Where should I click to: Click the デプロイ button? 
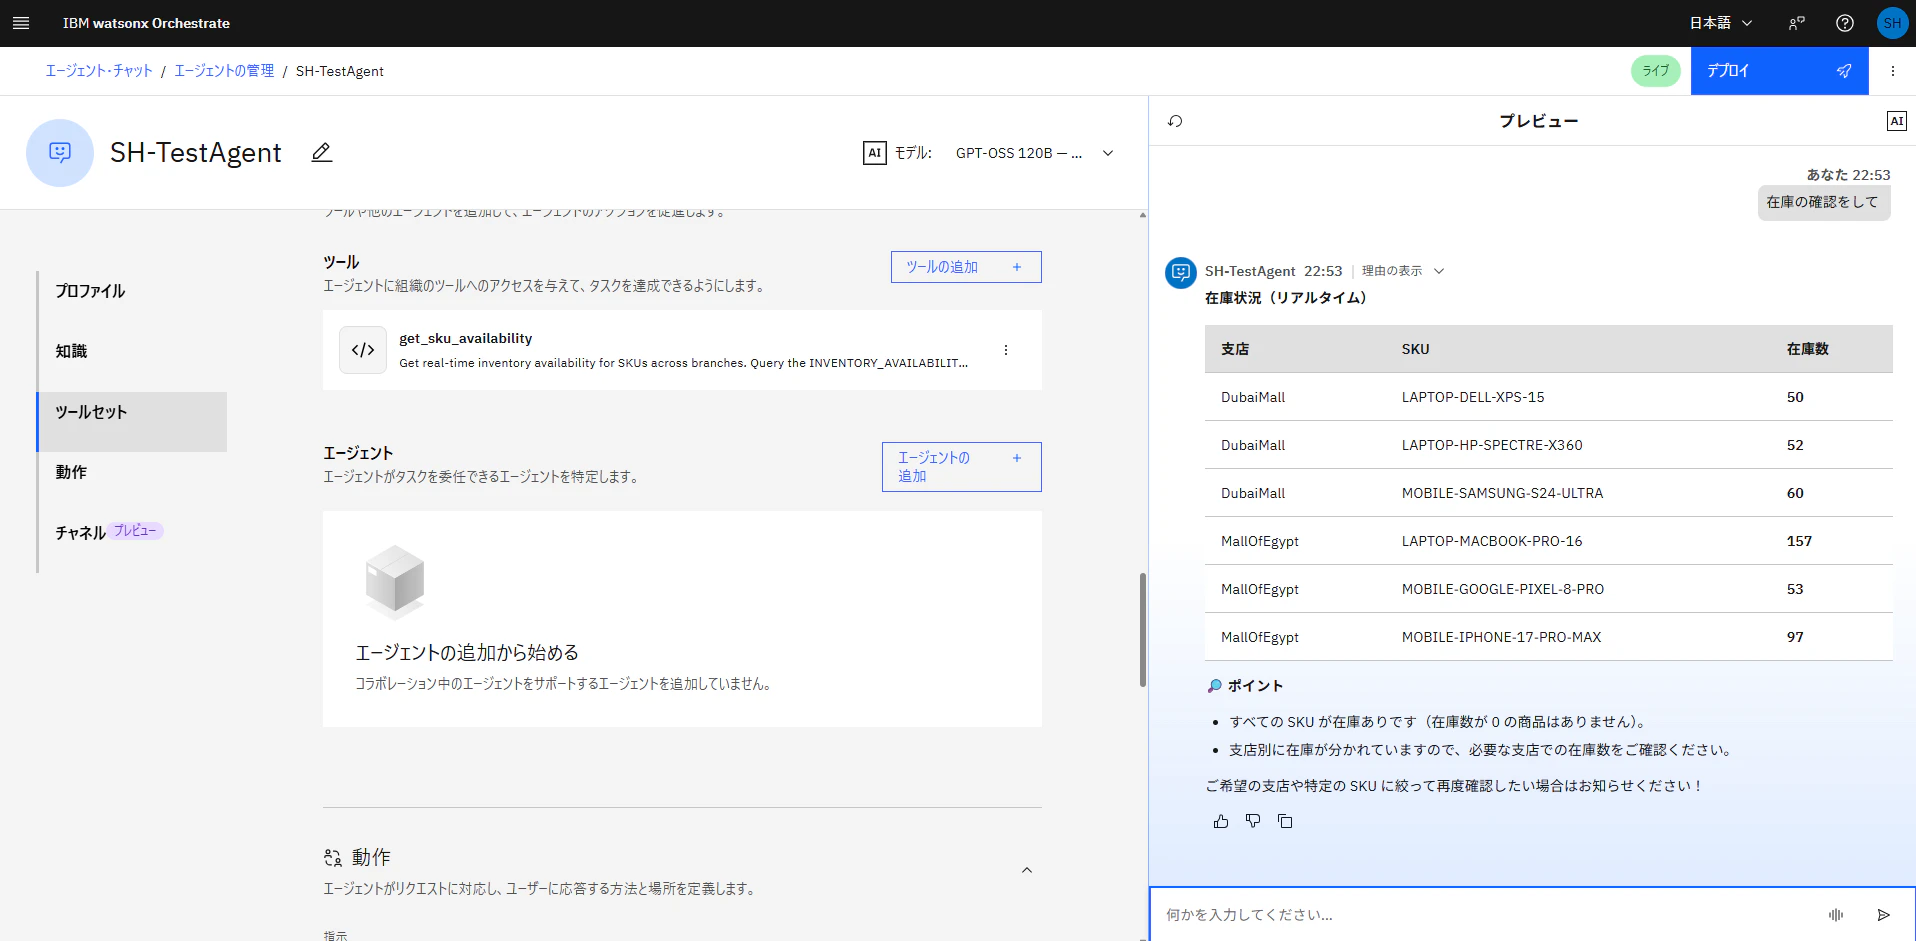click(1779, 71)
